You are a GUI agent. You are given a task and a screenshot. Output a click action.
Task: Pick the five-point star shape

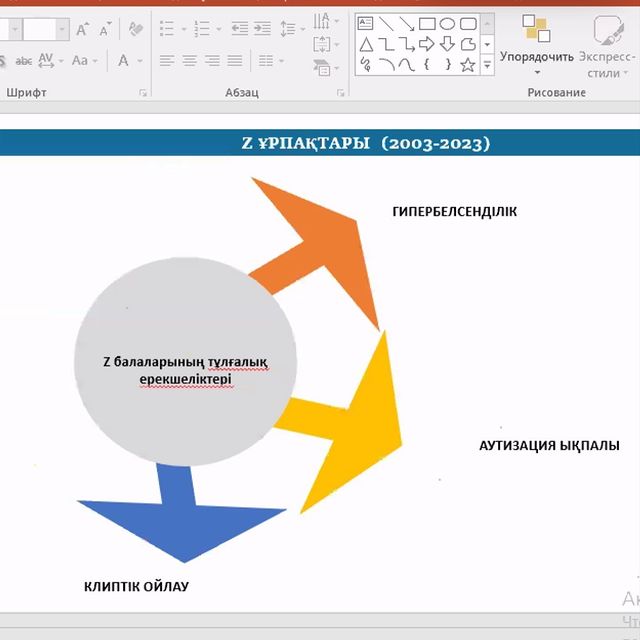[x=467, y=65]
